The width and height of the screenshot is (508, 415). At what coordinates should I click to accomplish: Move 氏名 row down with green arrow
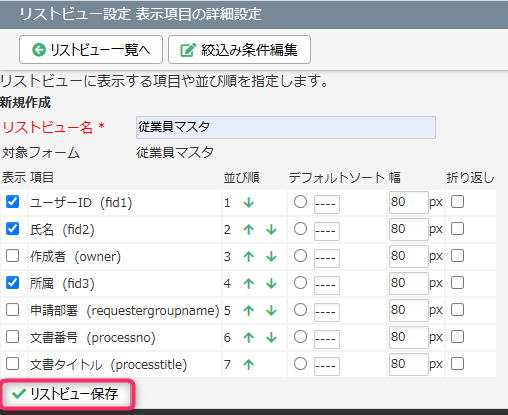click(271, 229)
